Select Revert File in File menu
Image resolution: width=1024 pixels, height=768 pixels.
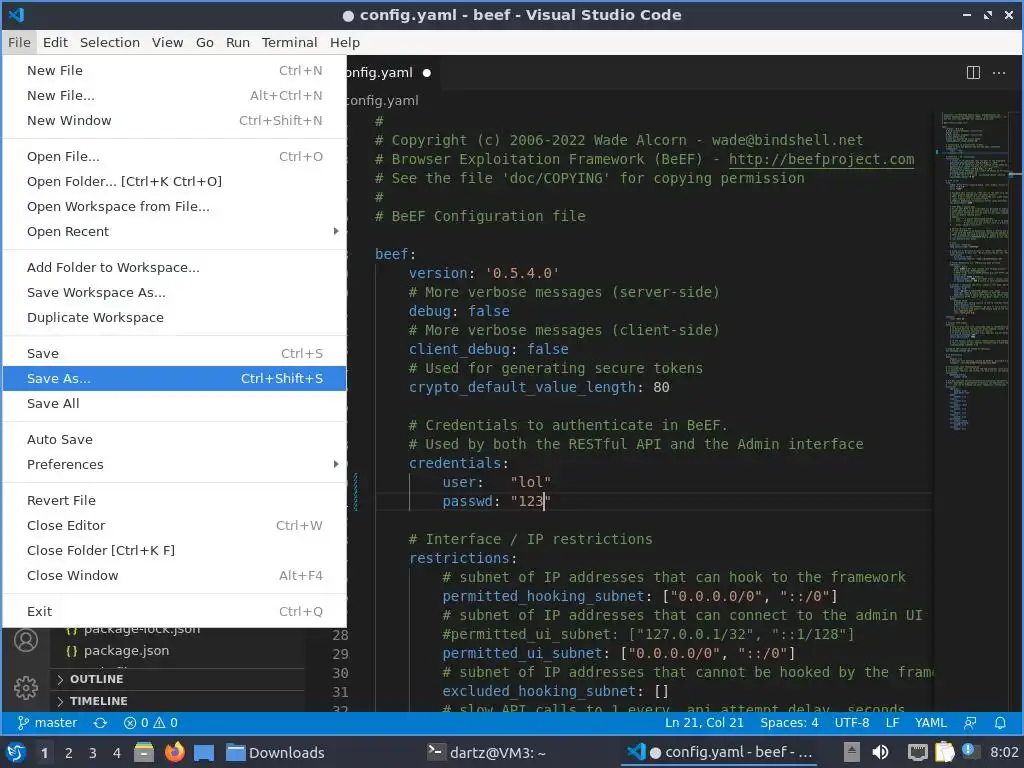click(174, 500)
